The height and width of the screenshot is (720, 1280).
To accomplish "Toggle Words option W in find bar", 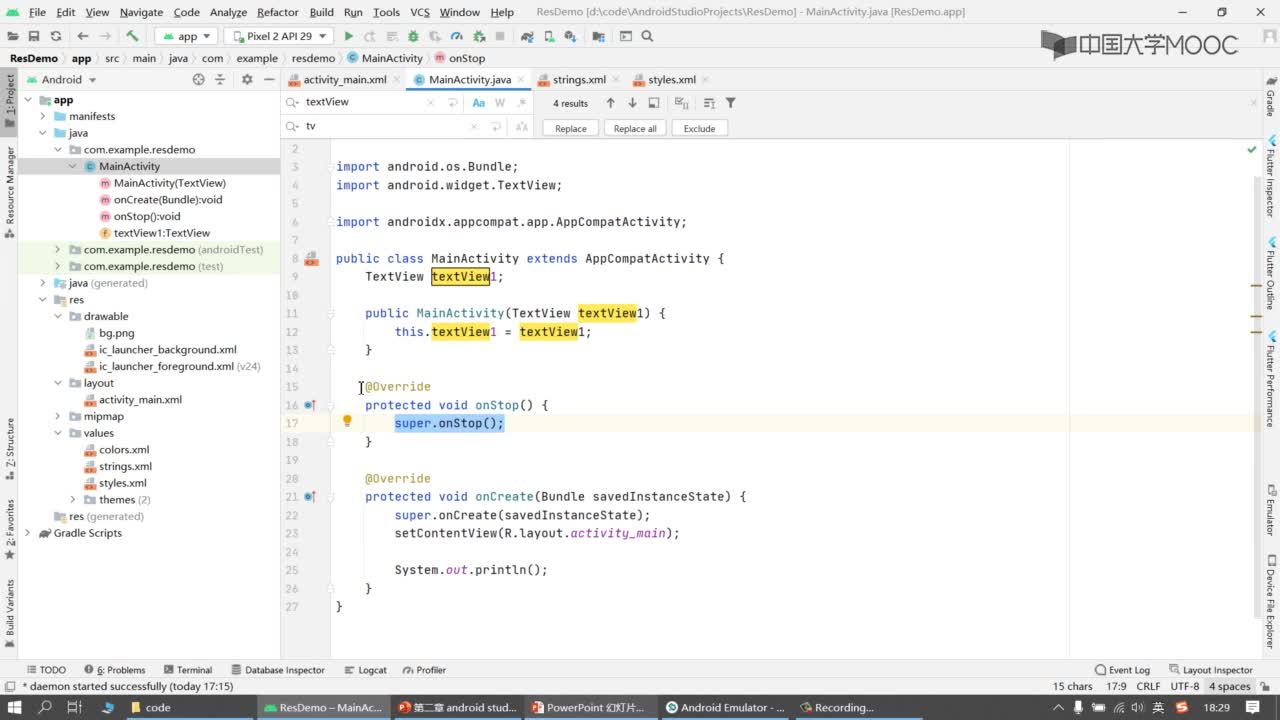I will 500,102.
